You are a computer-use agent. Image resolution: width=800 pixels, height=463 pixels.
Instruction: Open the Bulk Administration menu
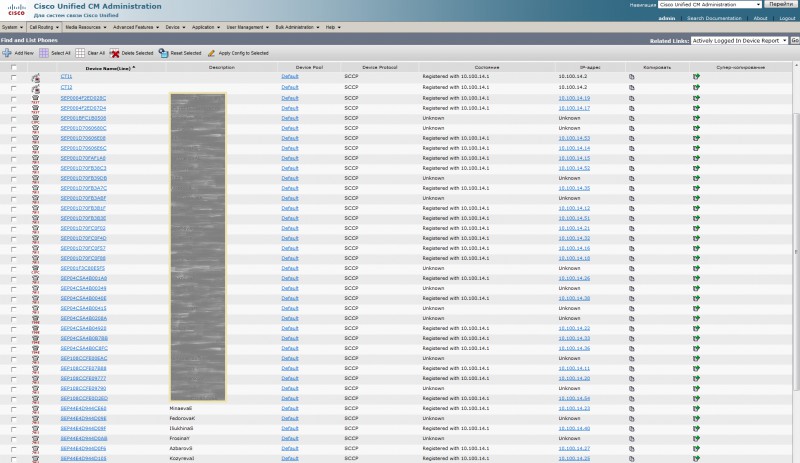[297, 27]
